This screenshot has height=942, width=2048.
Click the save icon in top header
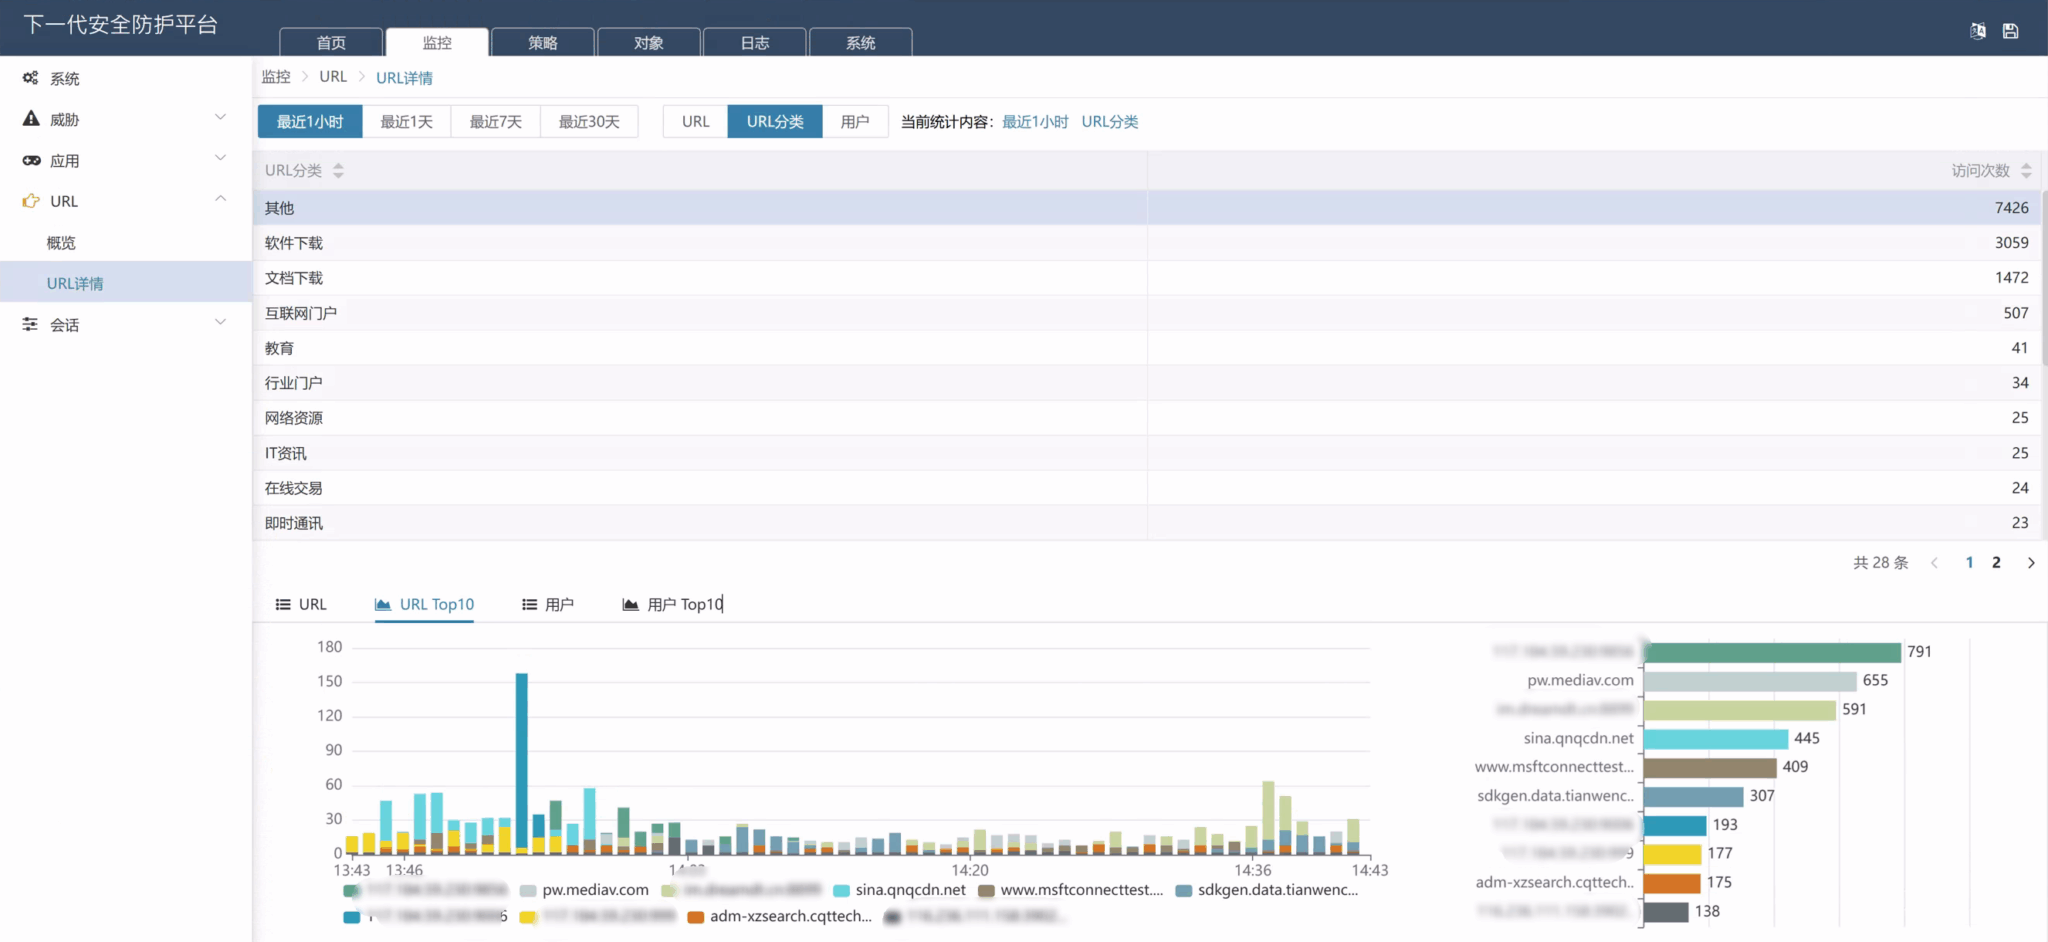click(2010, 31)
